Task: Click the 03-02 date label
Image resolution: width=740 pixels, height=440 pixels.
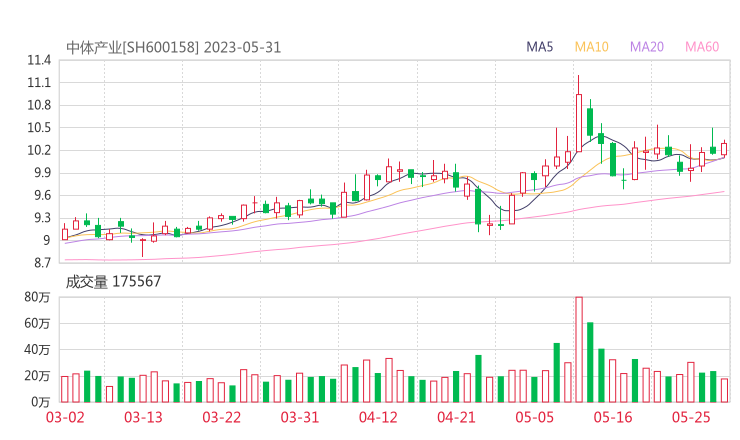Action: pyautogui.click(x=65, y=417)
